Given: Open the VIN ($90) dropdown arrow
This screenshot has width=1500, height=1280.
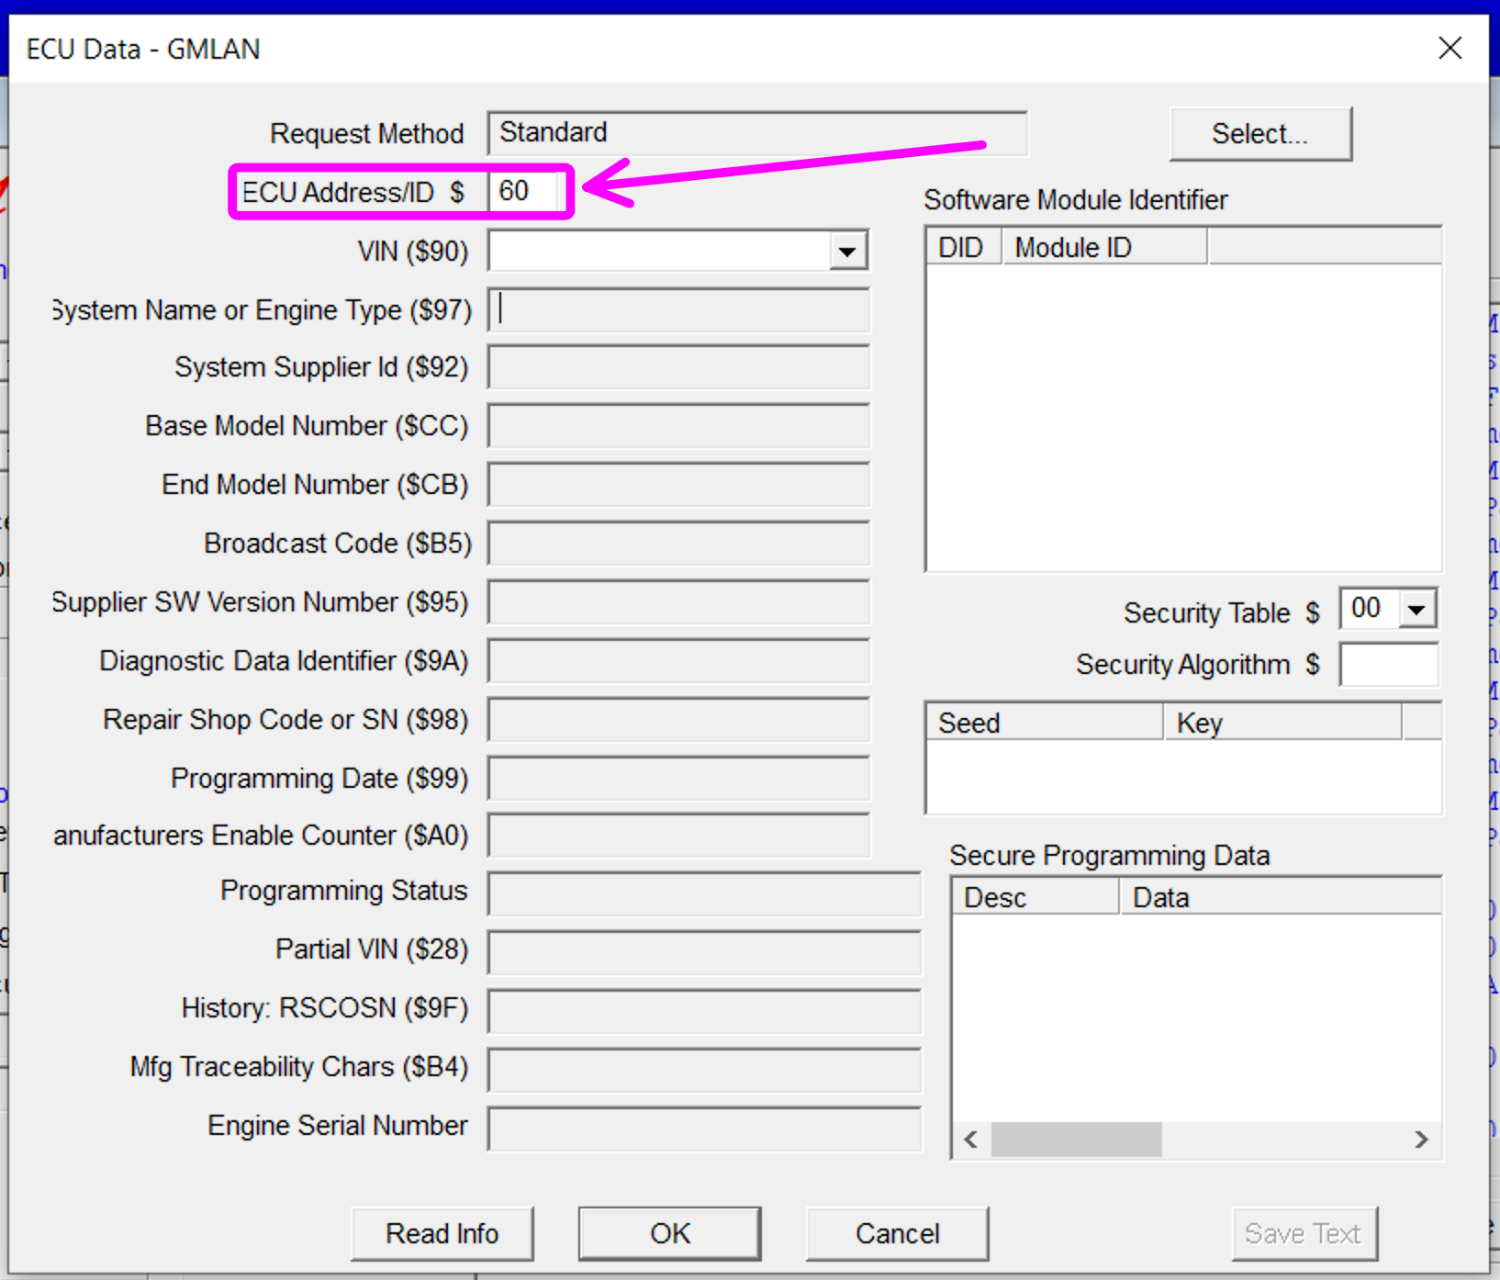Looking at the screenshot, I should [847, 251].
